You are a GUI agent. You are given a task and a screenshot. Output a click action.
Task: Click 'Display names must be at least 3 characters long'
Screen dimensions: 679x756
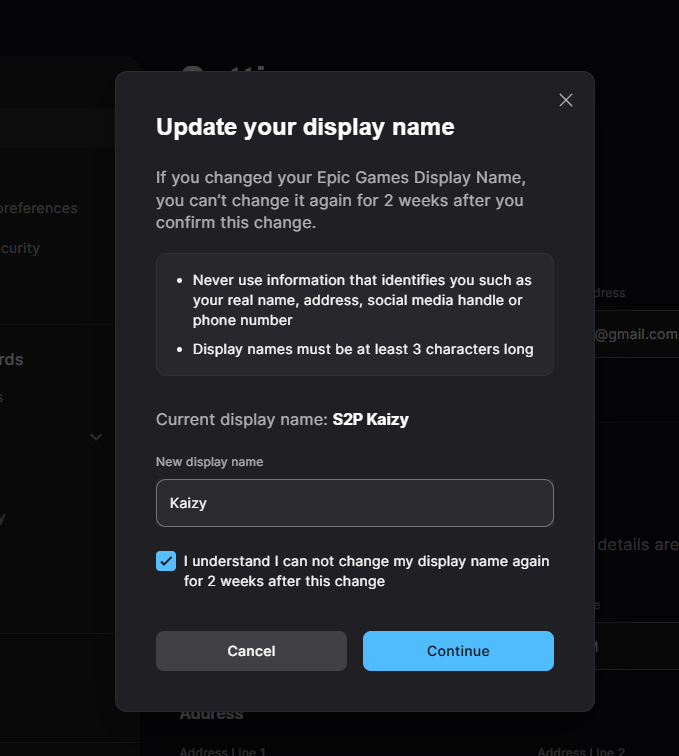[363, 349]
